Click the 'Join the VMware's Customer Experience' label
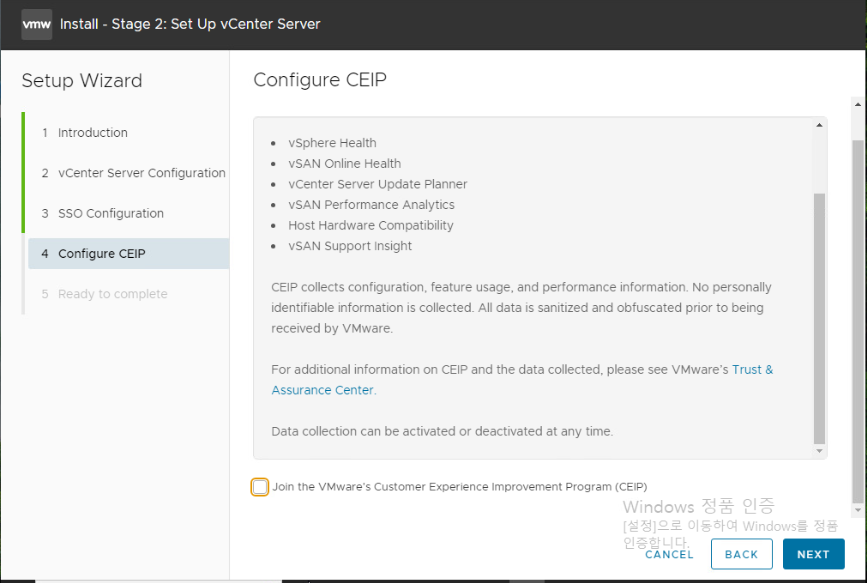 [x=459, y=487]
